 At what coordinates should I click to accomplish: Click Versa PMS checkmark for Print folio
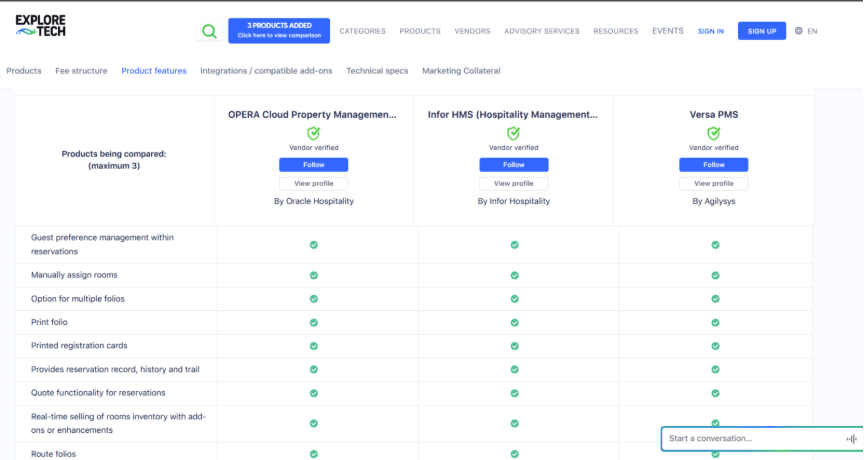(x=715, y=322)
